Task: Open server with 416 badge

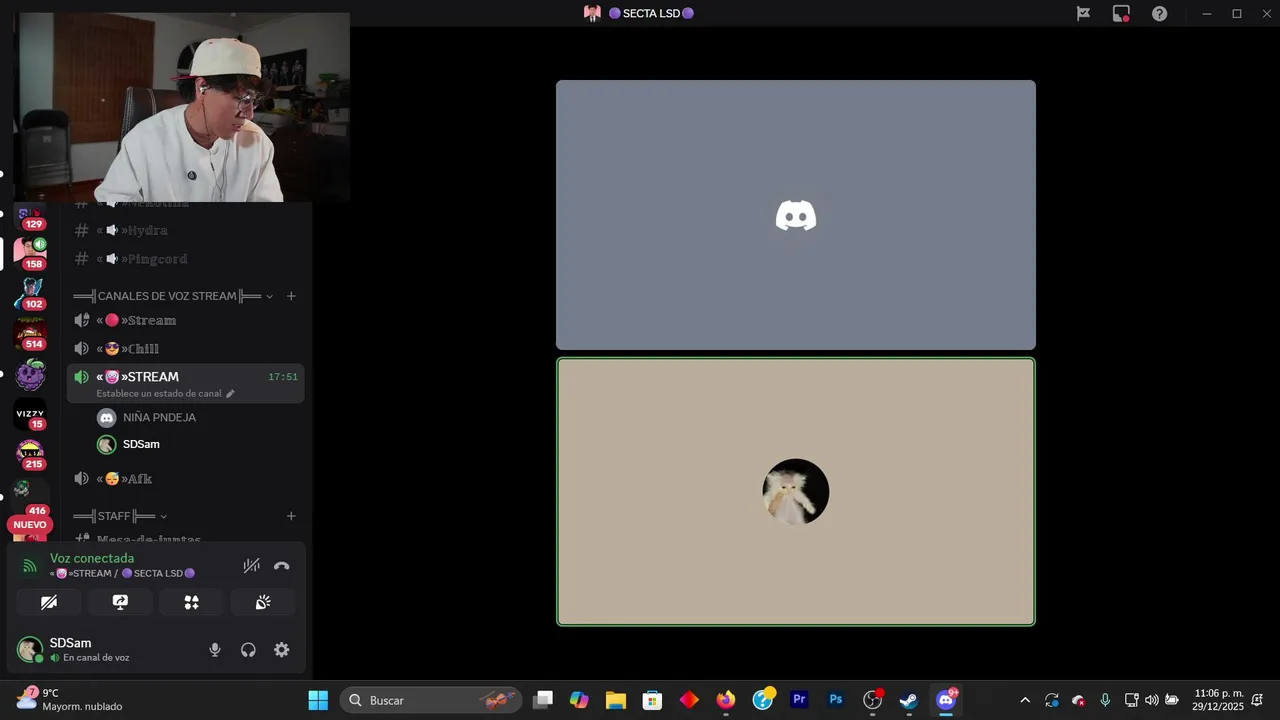Action: 30,494
